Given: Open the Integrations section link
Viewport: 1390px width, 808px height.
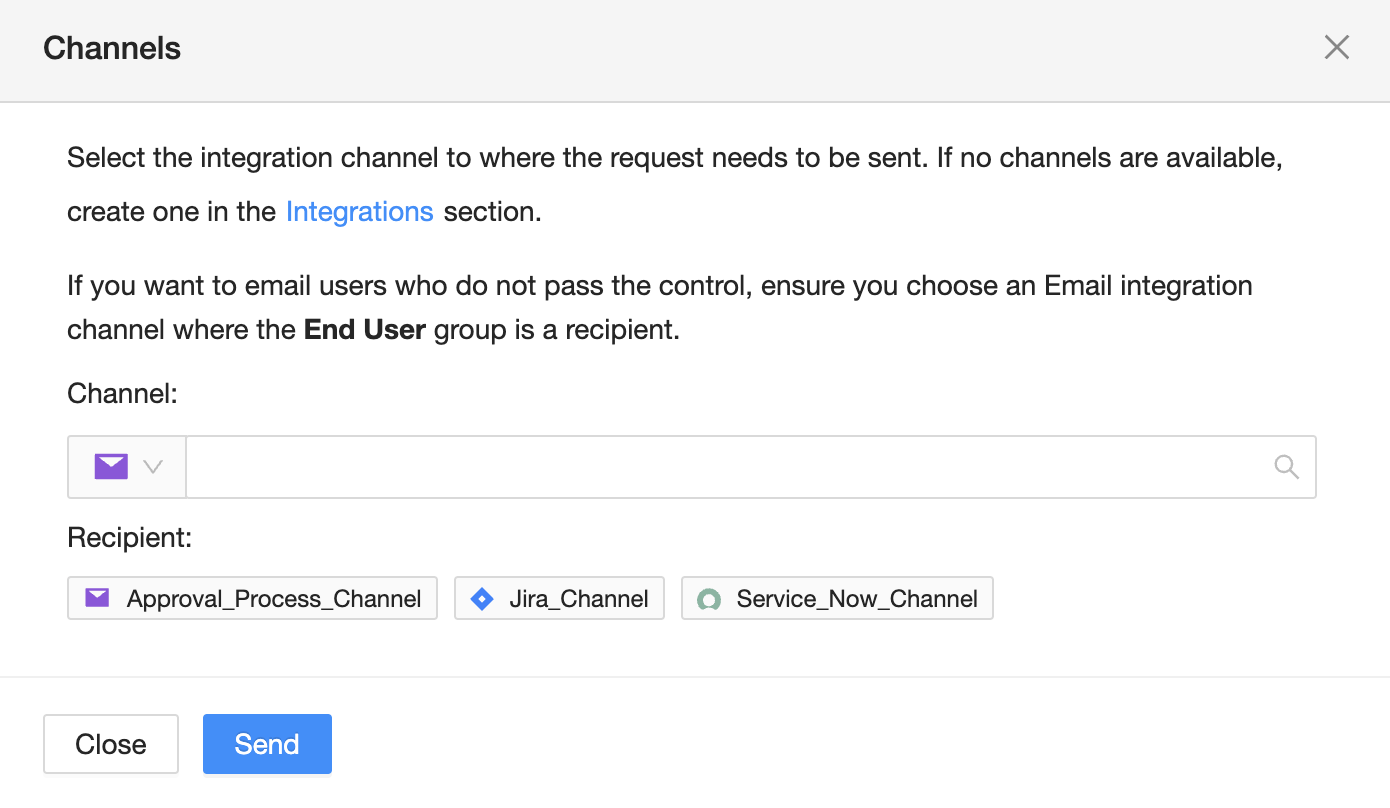Looking at the screenshot, I should coord(359,212).
